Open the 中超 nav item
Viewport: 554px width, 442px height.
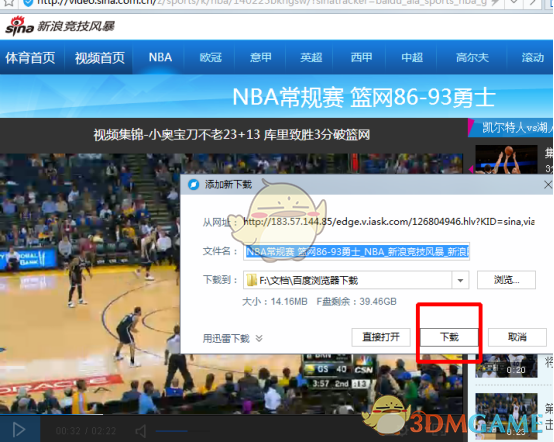point(412,57)
